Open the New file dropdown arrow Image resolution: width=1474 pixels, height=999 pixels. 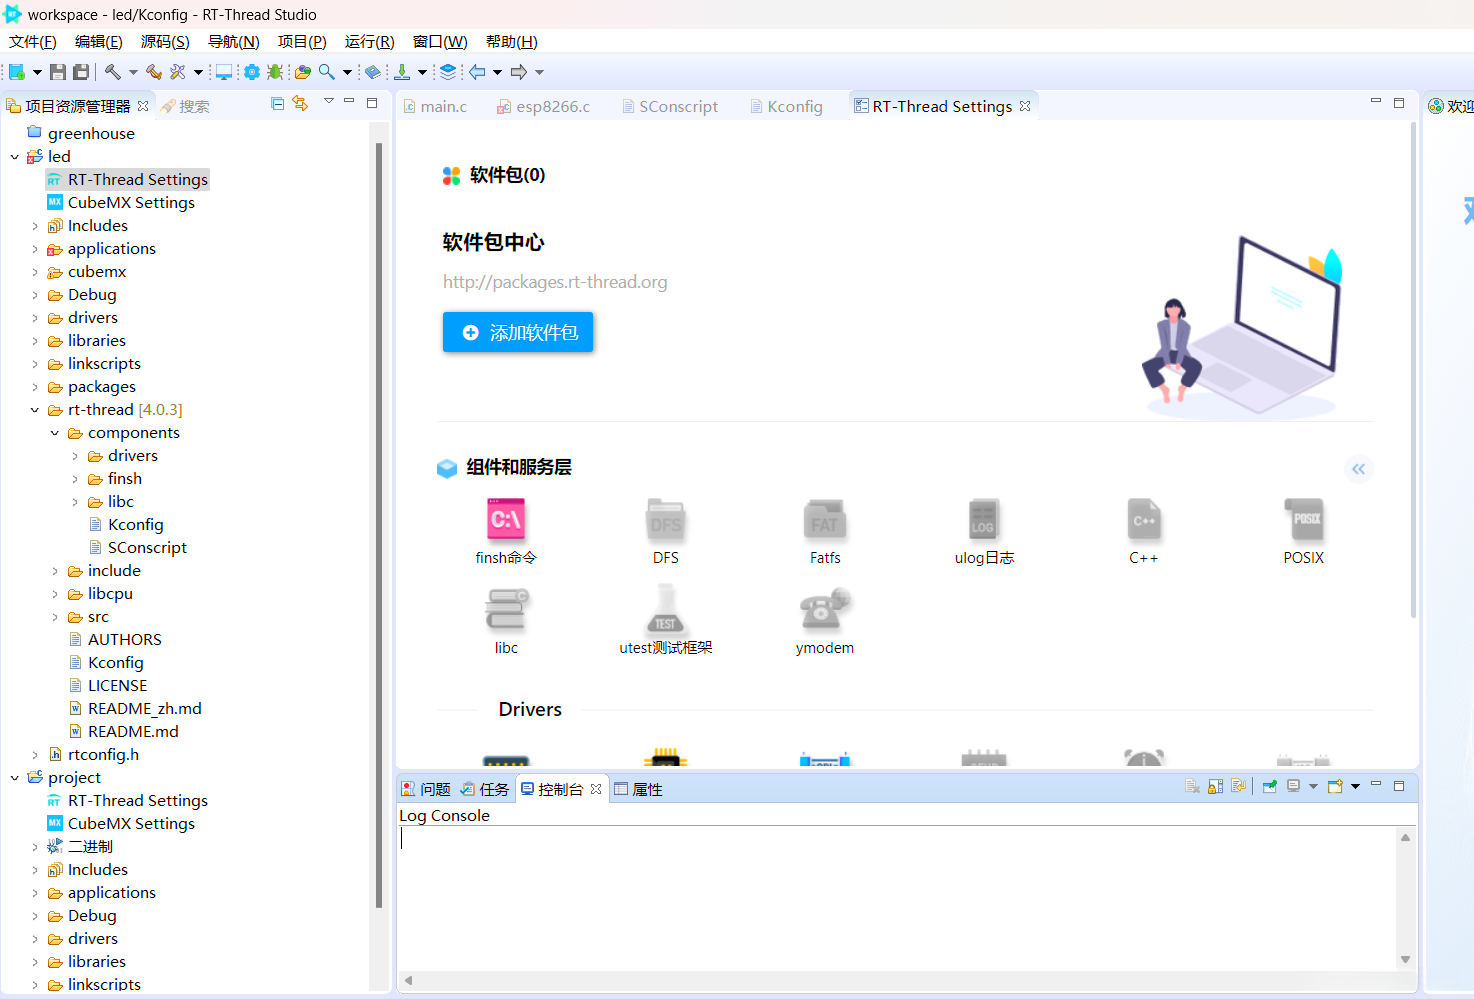coord(37,72)
